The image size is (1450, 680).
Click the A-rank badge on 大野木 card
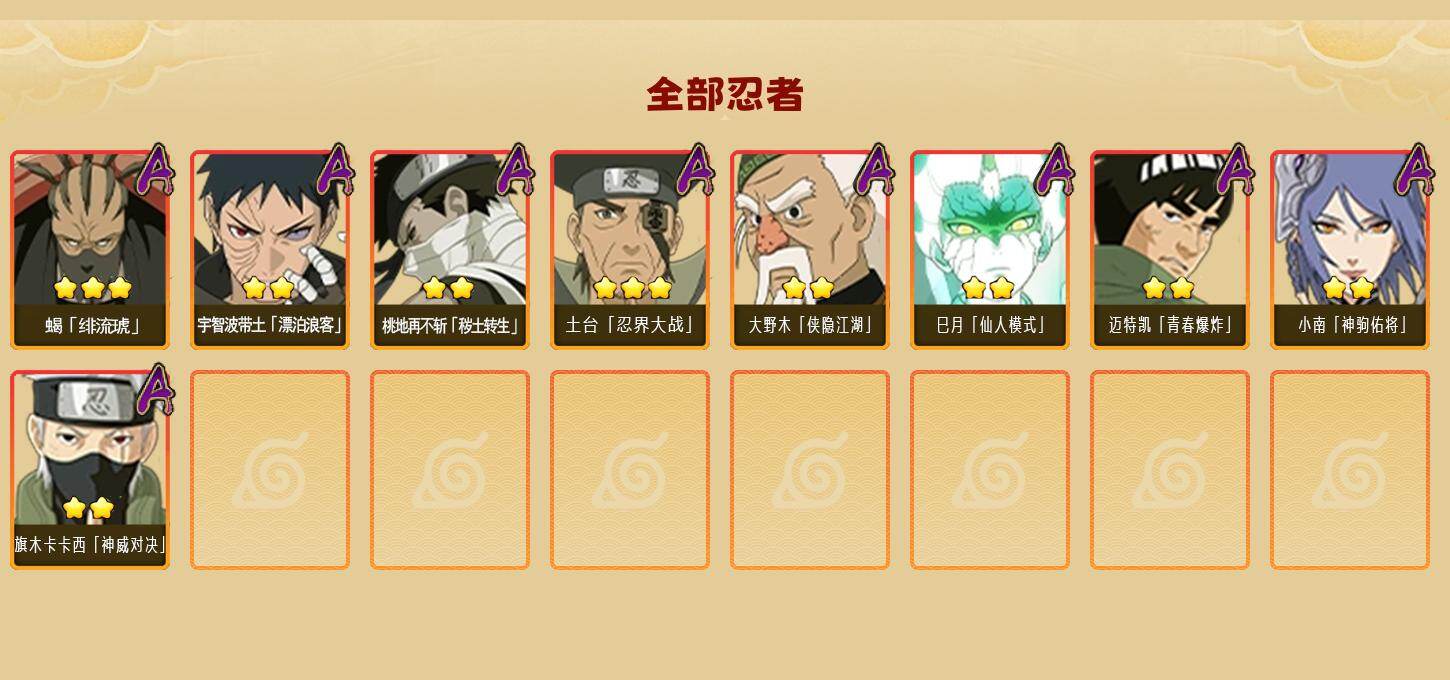pos(875,170)
